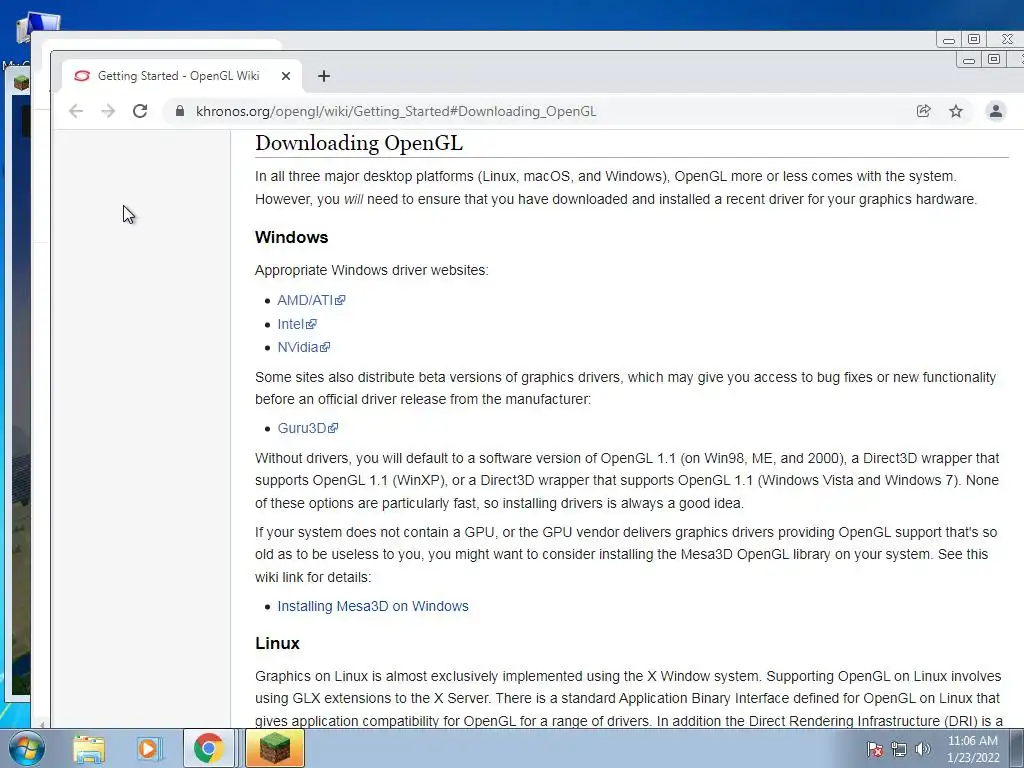Open the share page icon in address bar
This screenshot has height=768, width=1024.
(923, 111)
